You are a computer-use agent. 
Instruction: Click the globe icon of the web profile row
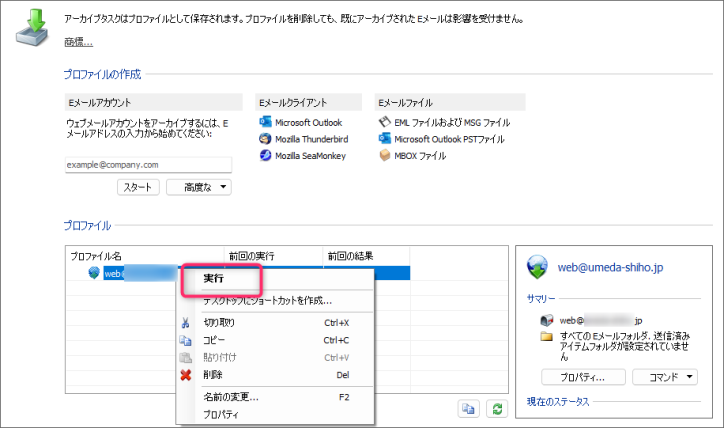coord(94,273)
